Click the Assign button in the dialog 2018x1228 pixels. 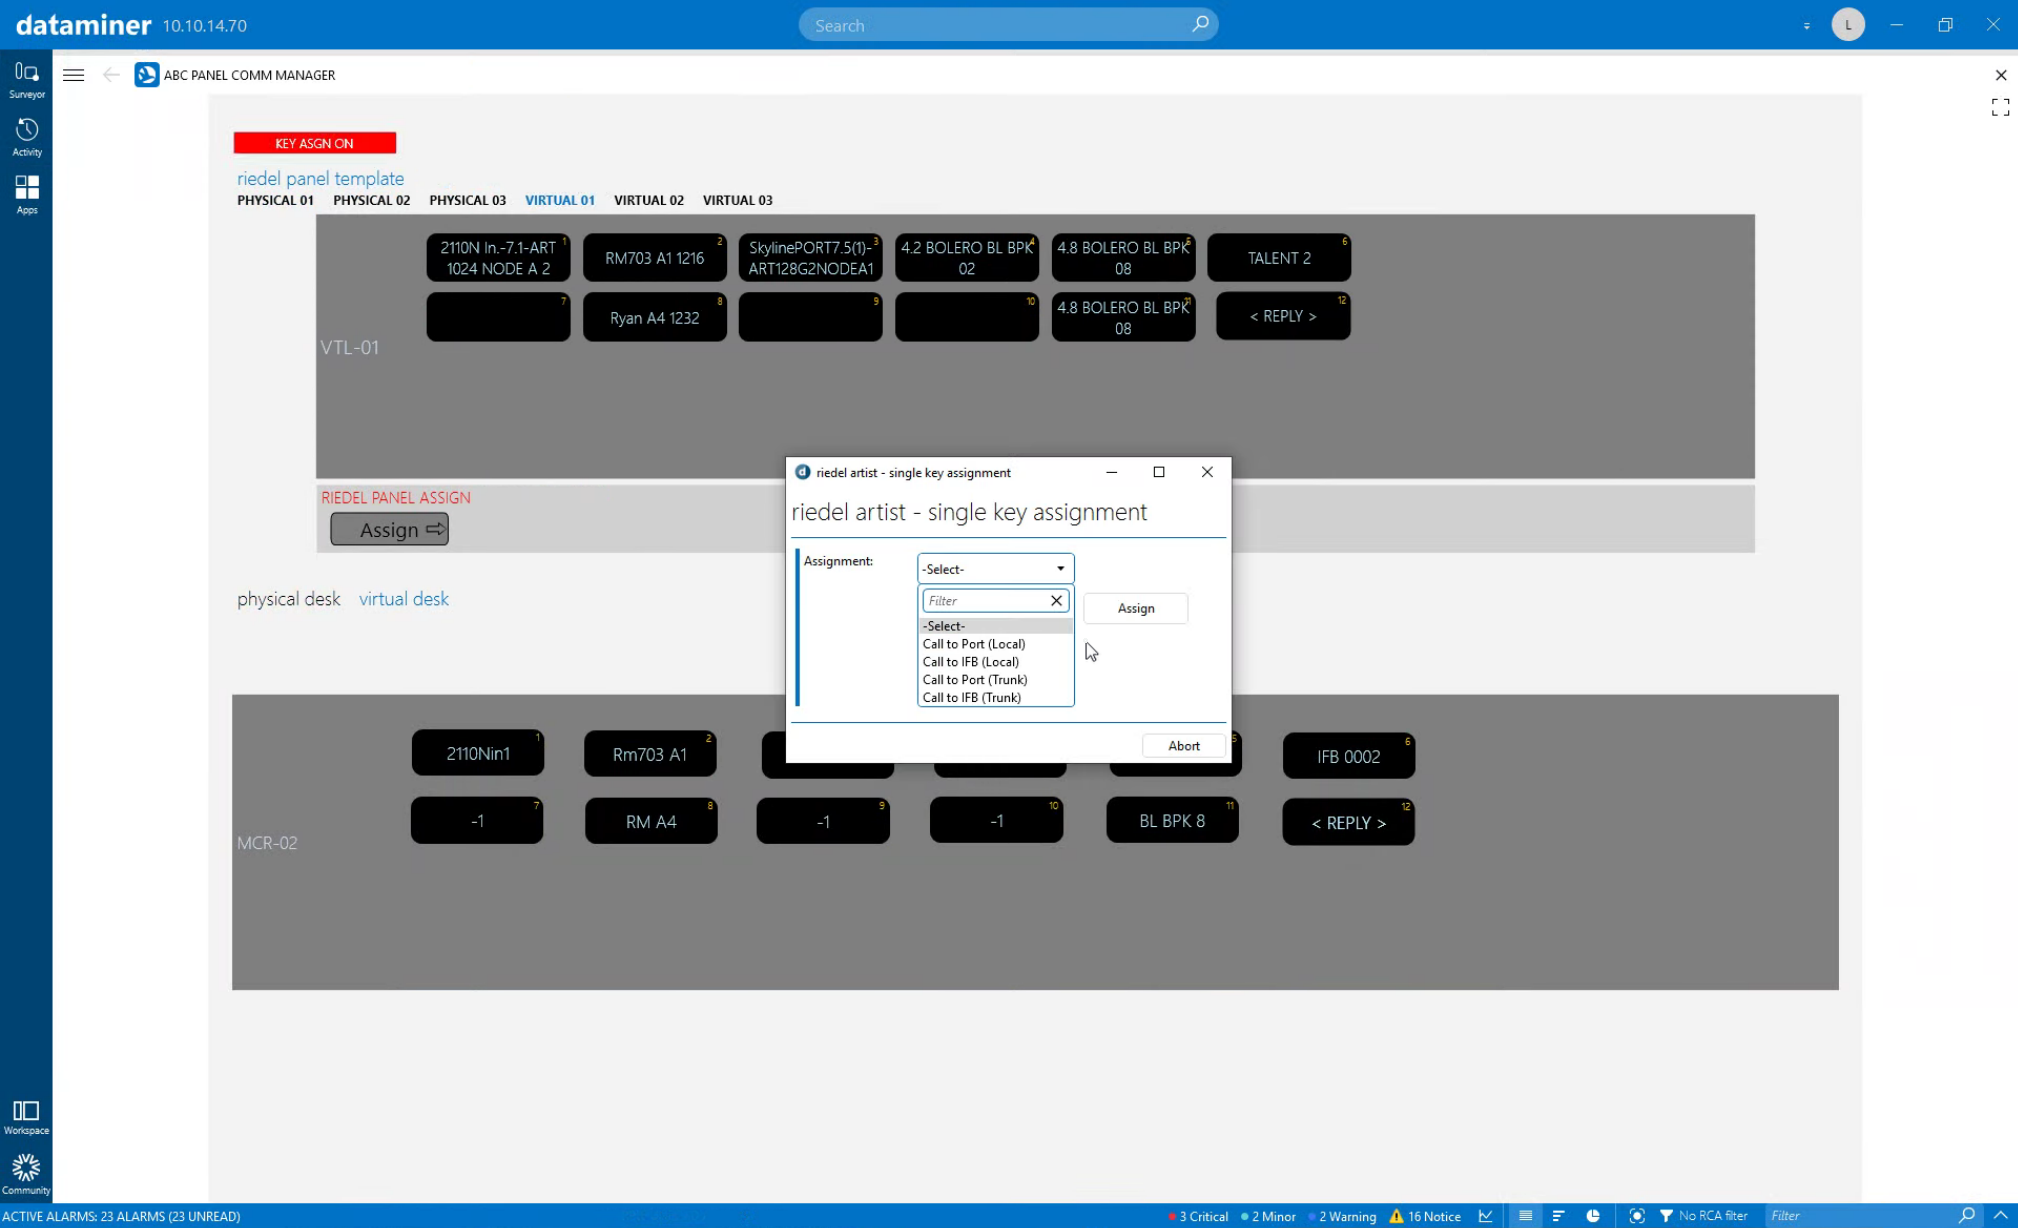click(1135, 608)
